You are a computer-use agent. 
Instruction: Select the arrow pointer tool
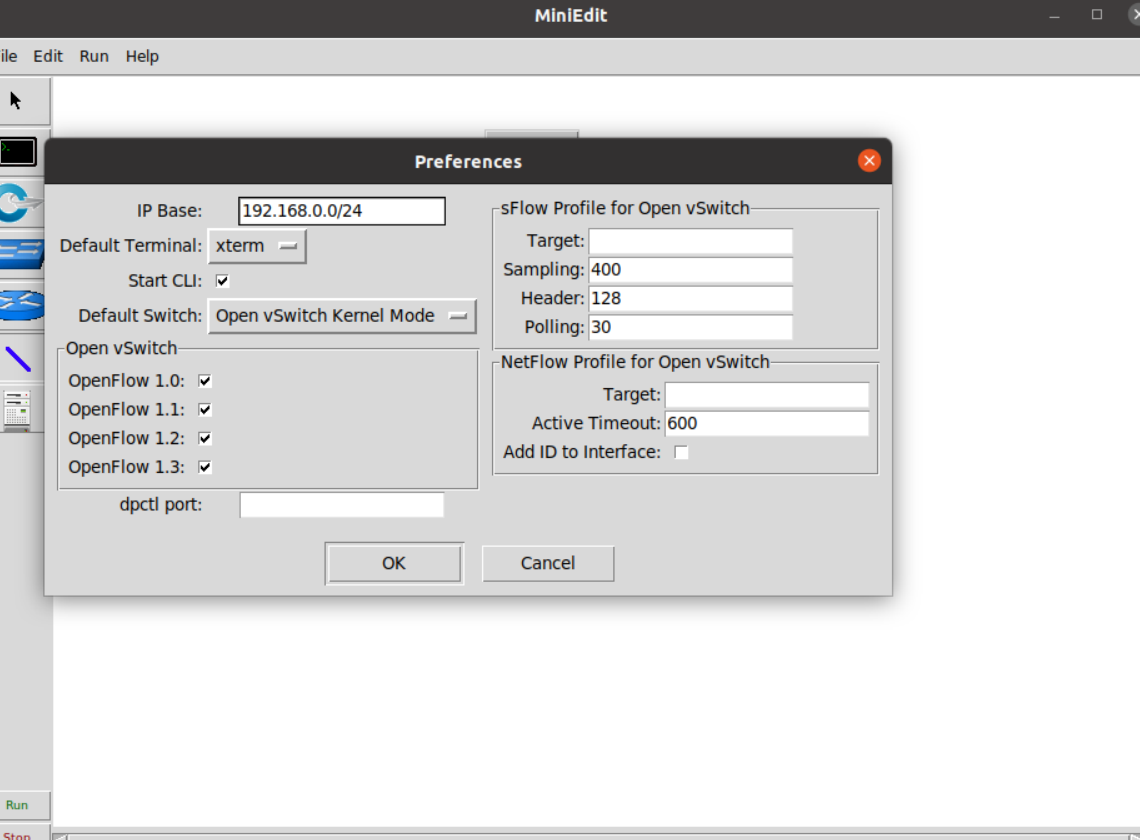coord(16,100)
